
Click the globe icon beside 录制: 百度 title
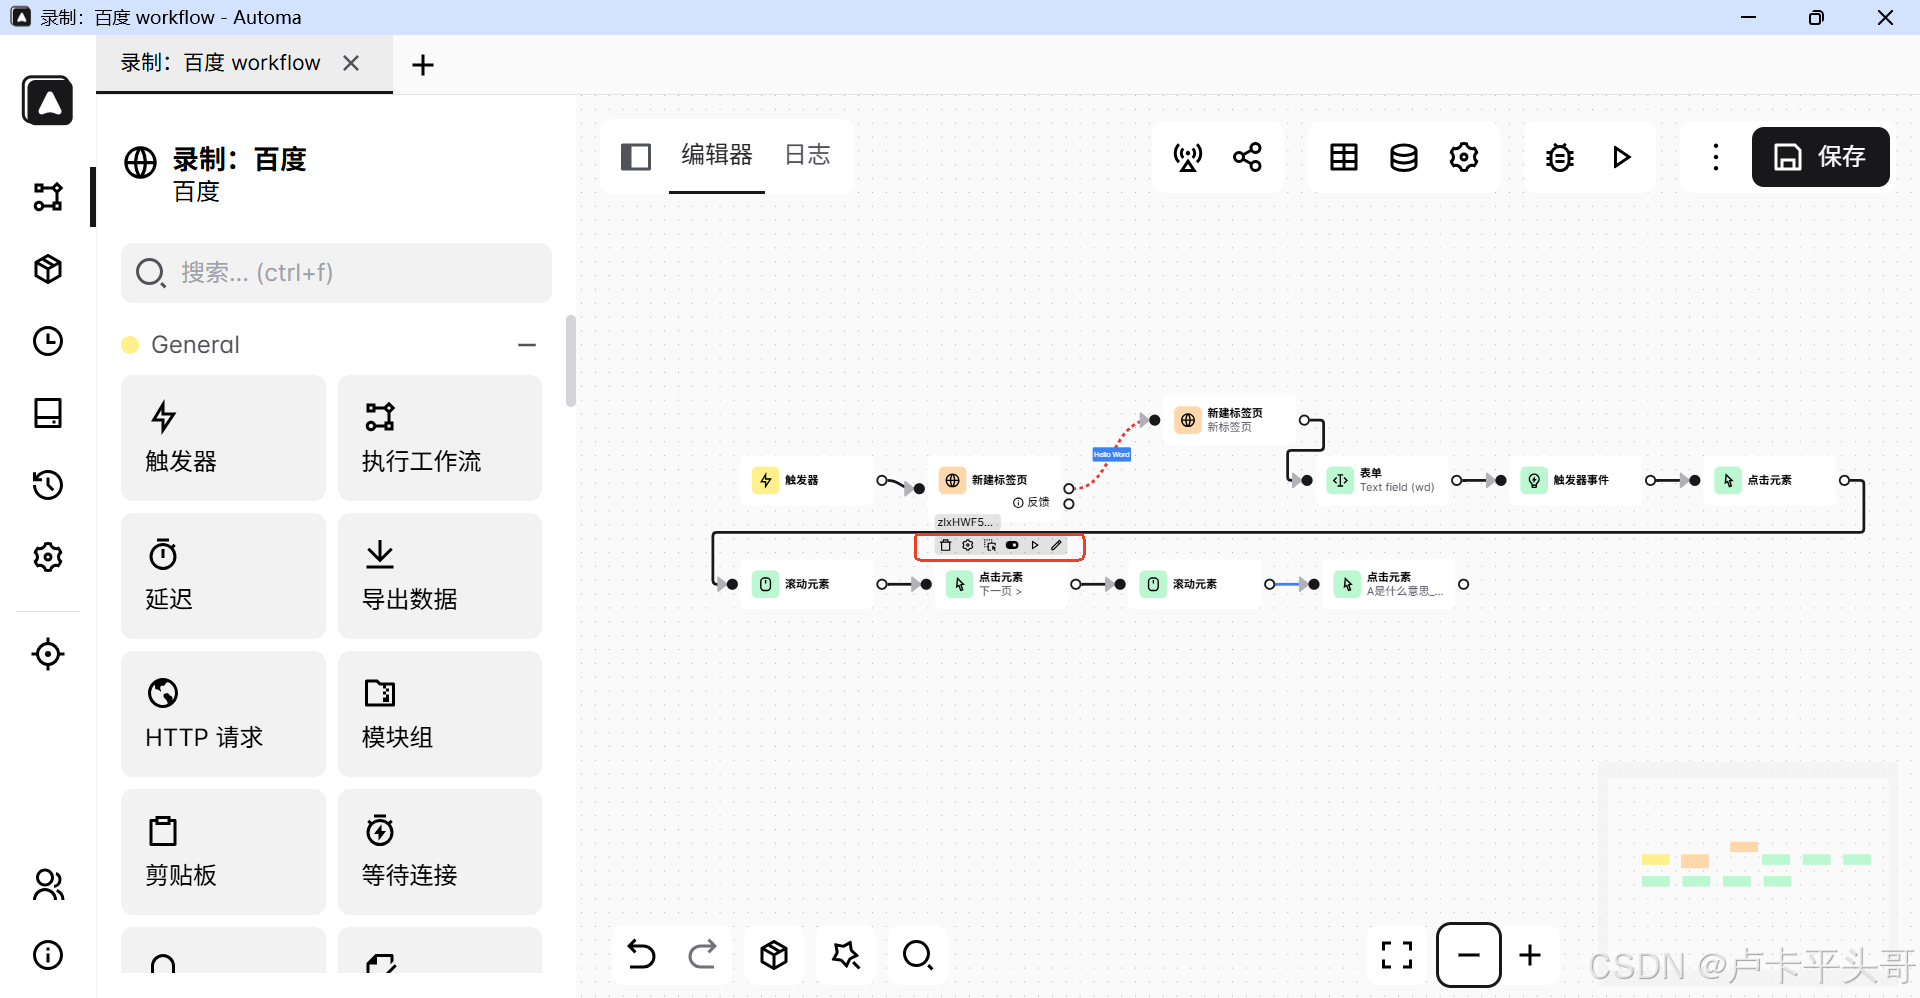pos(140,162)
